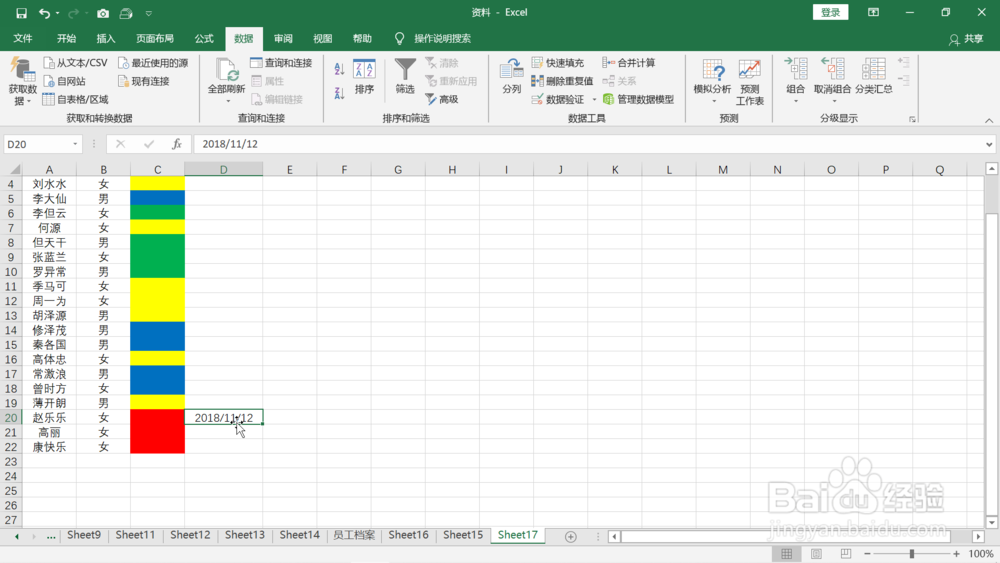The width and height of the screenshot is (1000, 563).
Task: Click the Share (共享) button
Action: tap(966, 39)
